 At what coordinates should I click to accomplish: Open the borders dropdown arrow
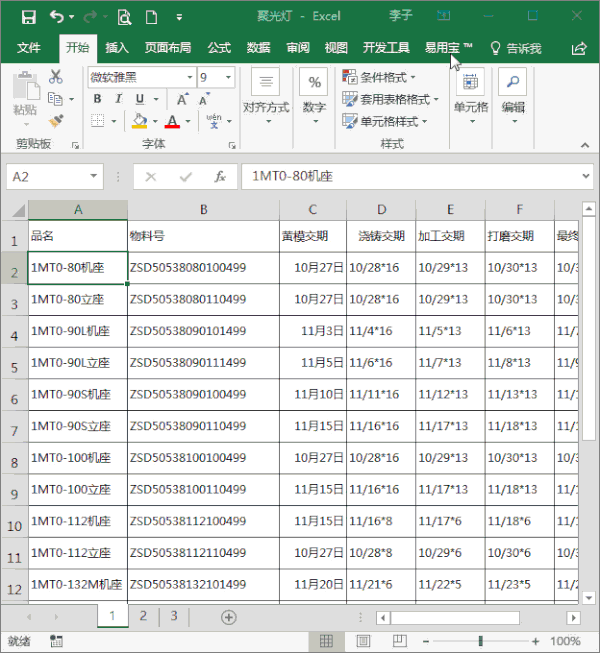pos(114,121)
